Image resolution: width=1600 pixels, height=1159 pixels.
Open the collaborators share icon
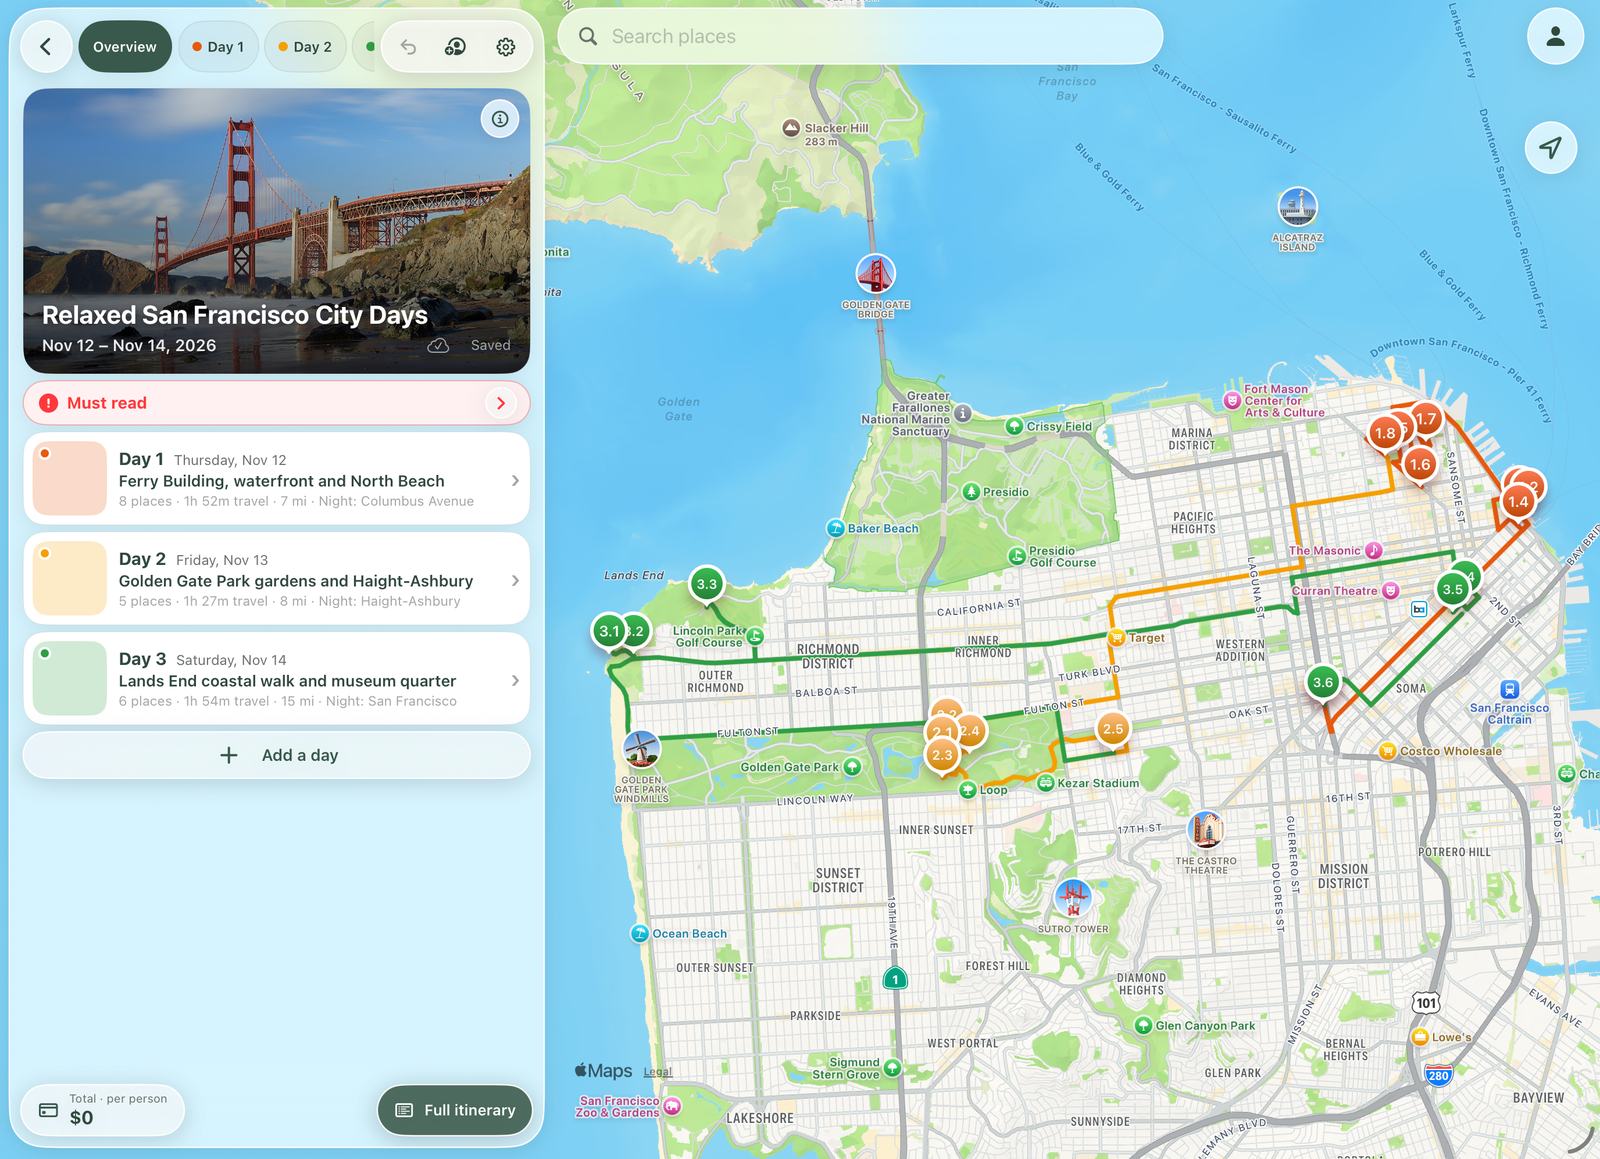tap(455, 47)
